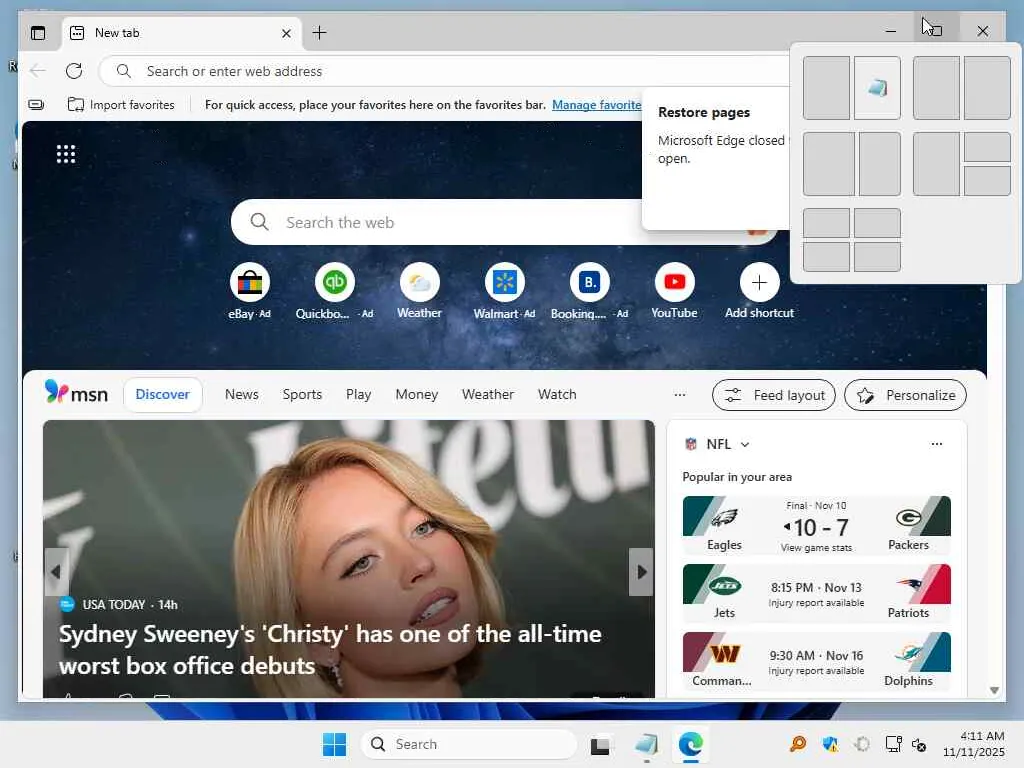The height and width of the screenshot is (768, 1024).
Task: Choose the top-left quadrant snap zone
Action: coord(826,223)
